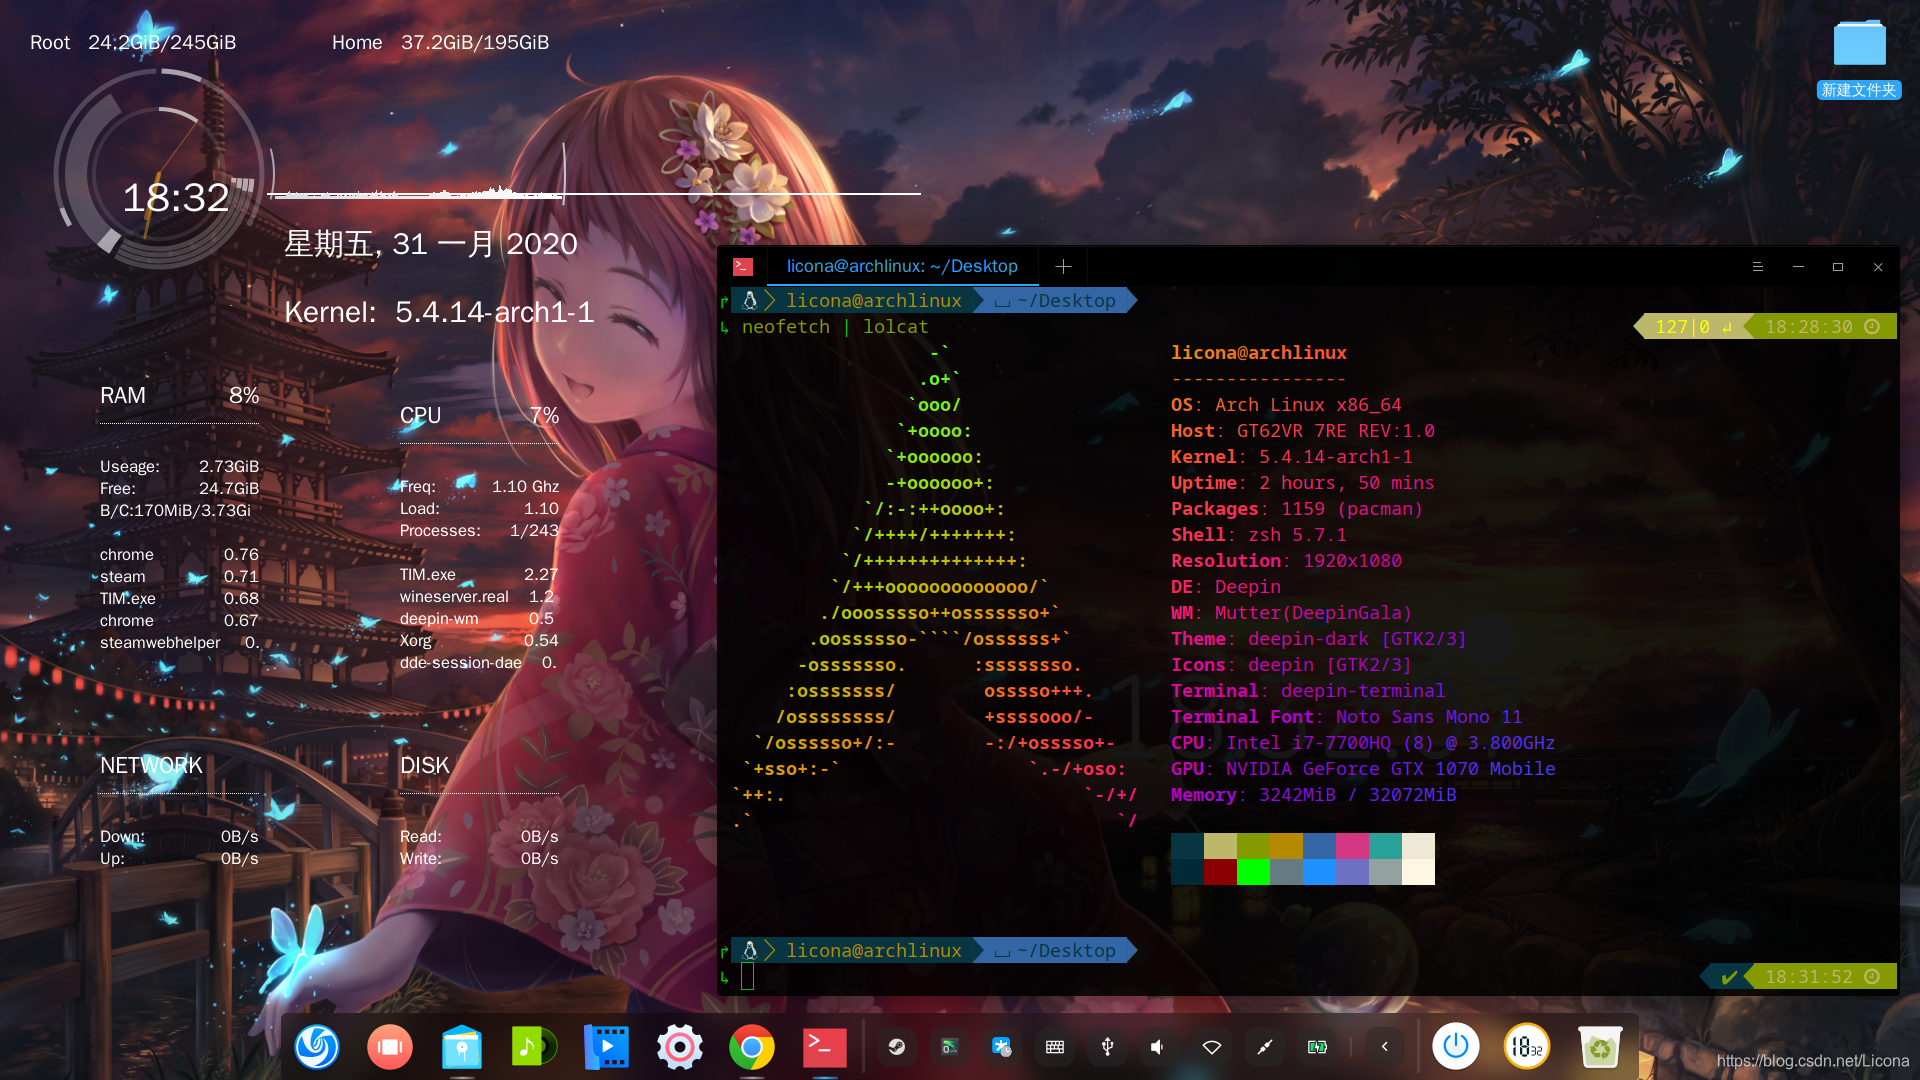Open the terminal hamburger menu
1920x1080 pixels.
(1757, 267)
